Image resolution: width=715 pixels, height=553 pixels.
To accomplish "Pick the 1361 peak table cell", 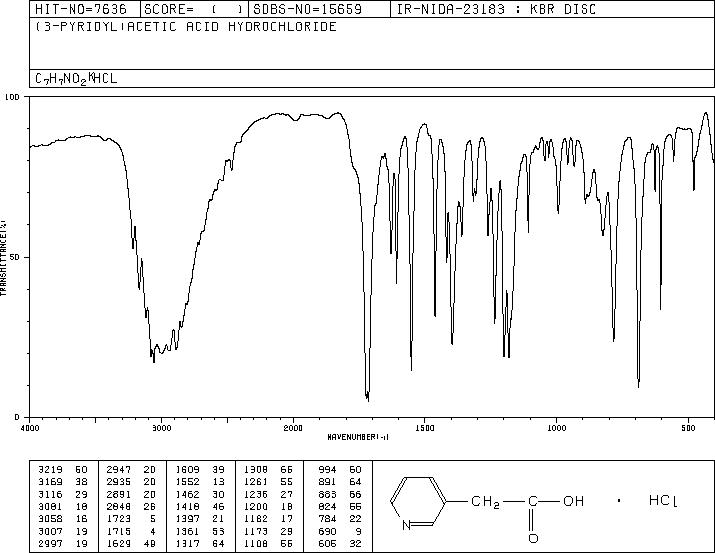I will pyautogui.click(x=200, y=531).
